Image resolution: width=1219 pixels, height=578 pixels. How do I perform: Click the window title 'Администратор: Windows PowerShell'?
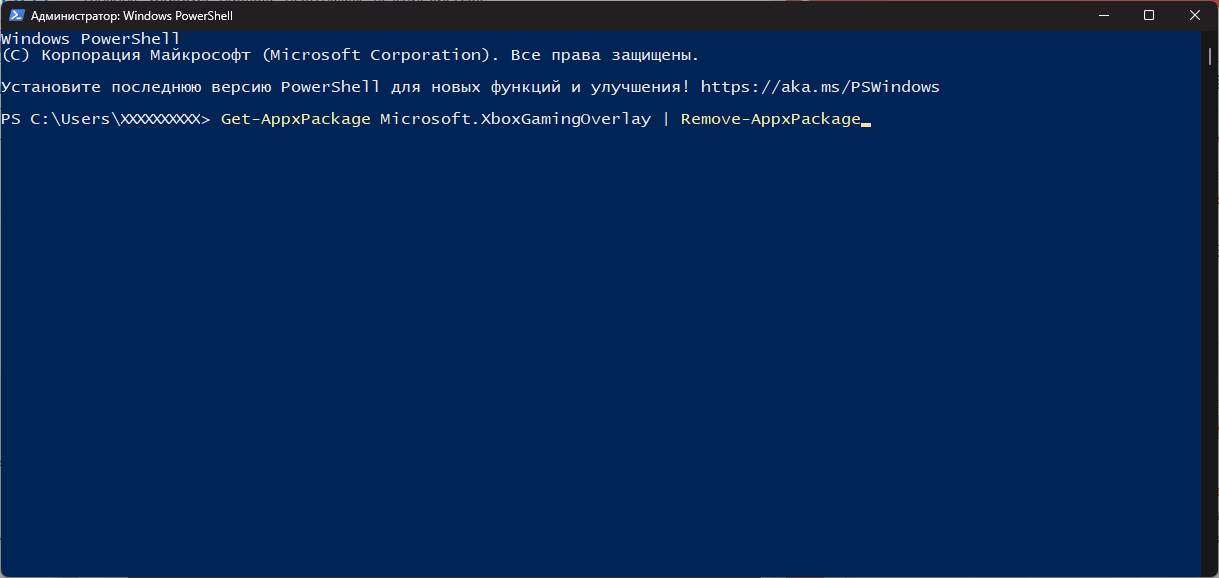click(x=132, y=16)
